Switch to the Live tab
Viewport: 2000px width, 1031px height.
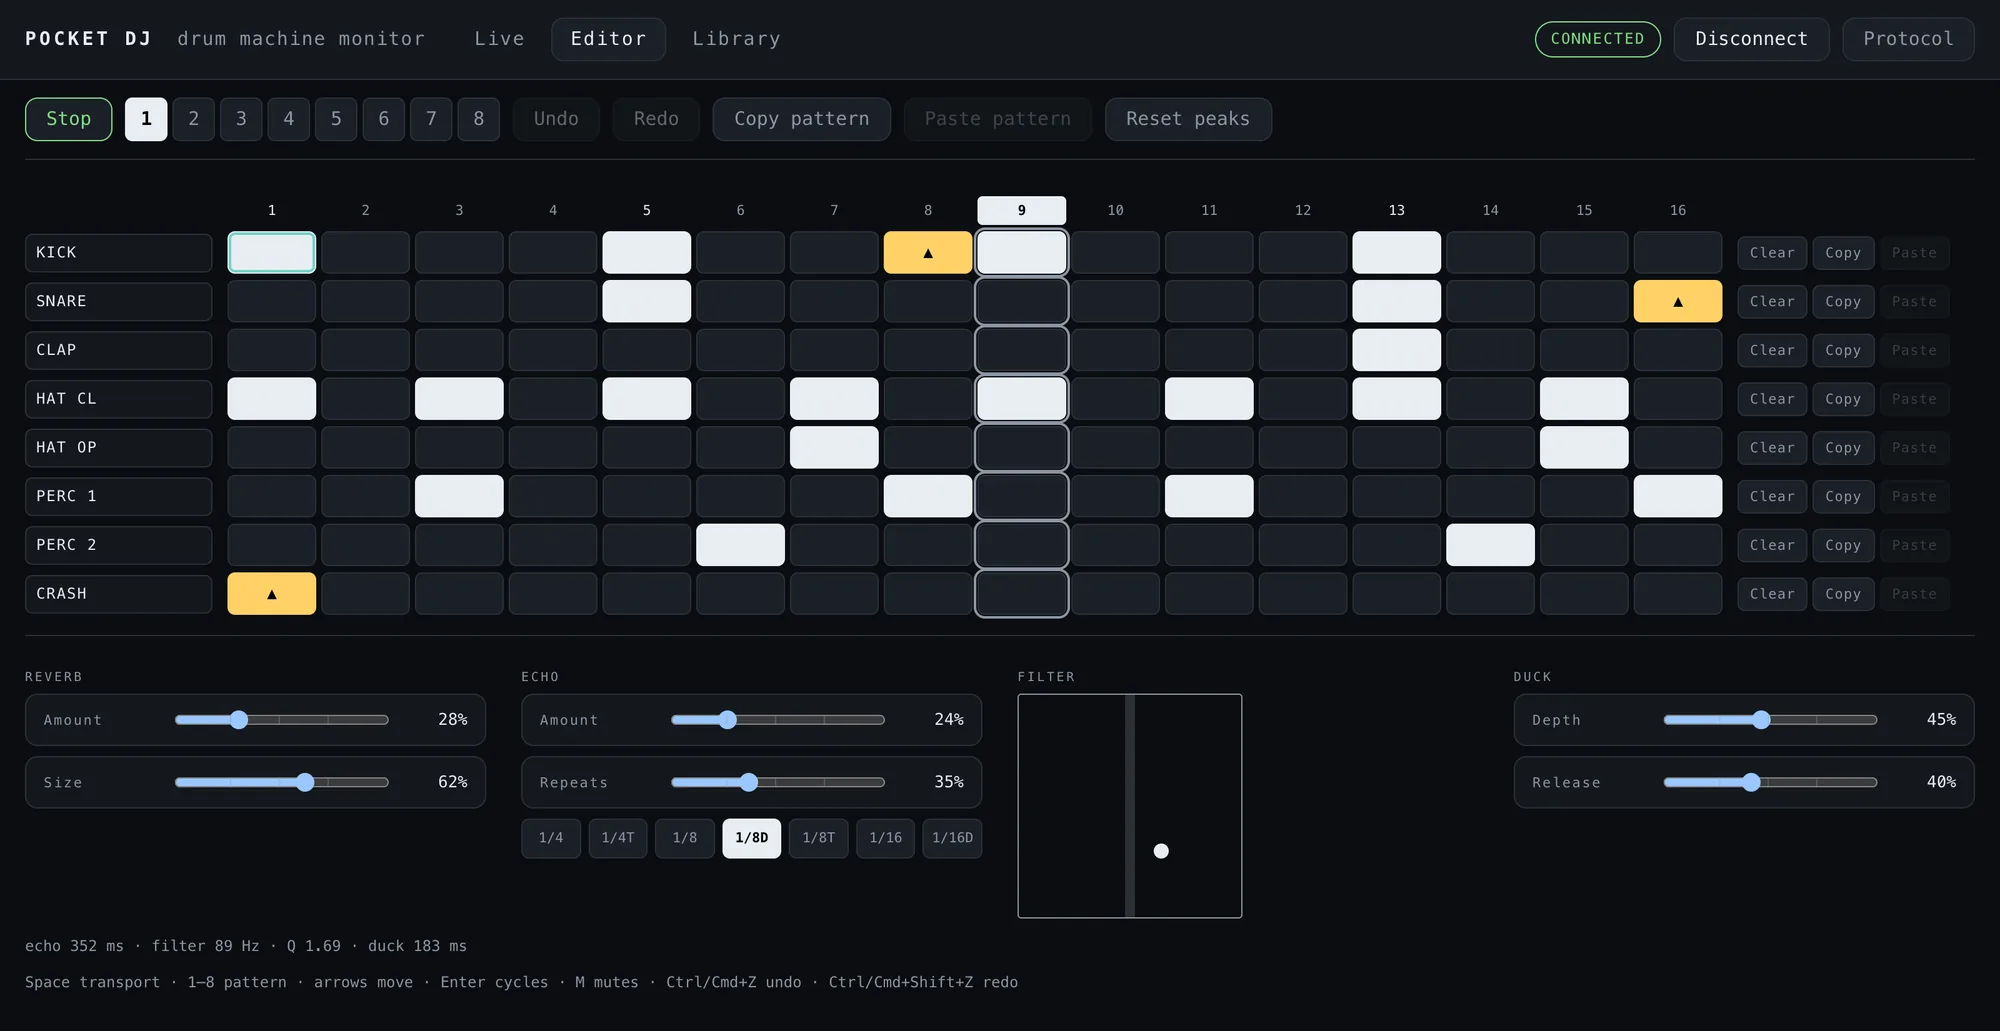point(499,39)
